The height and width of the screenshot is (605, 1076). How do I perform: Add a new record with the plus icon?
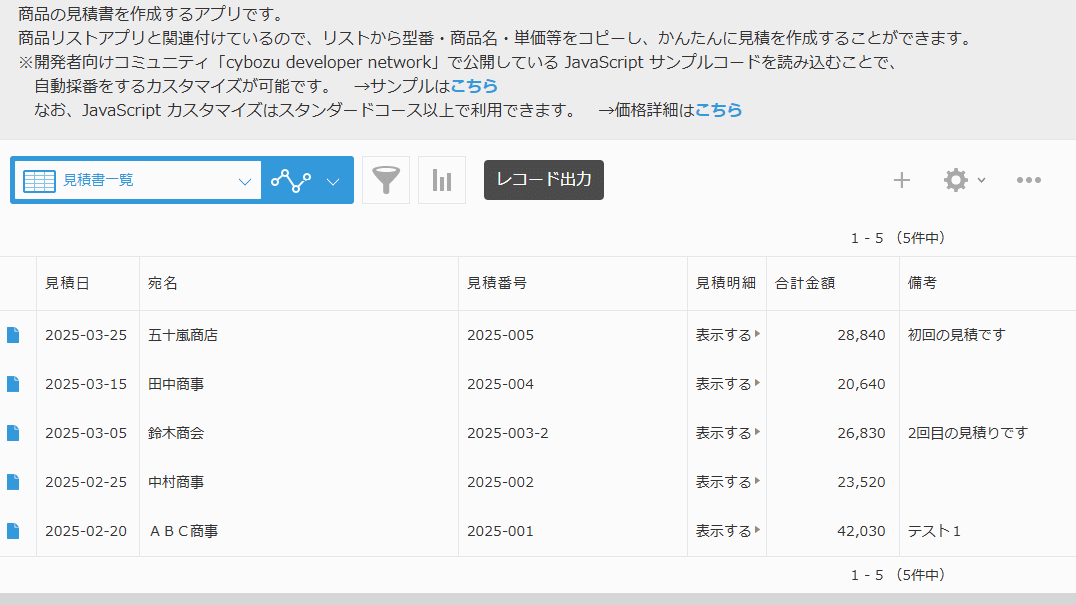click(x=901, y=180)
